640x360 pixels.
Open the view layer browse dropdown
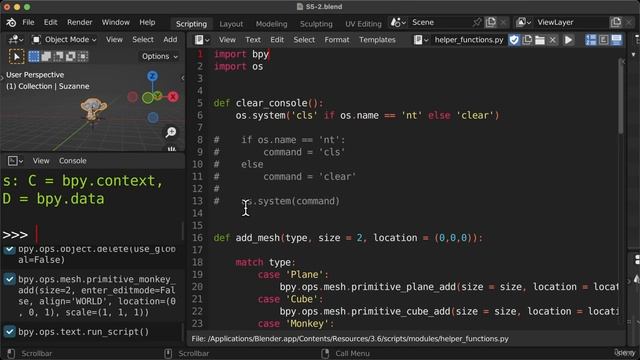(523, 22)
